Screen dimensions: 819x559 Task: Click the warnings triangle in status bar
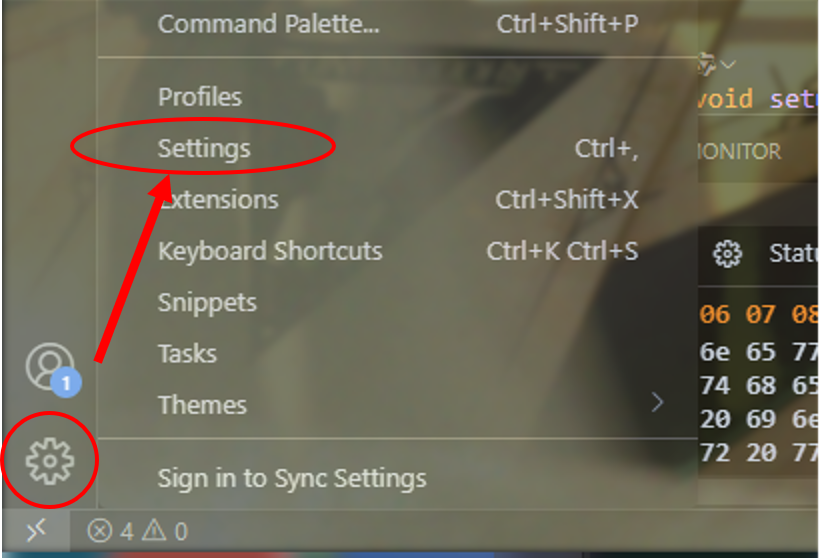154,531
